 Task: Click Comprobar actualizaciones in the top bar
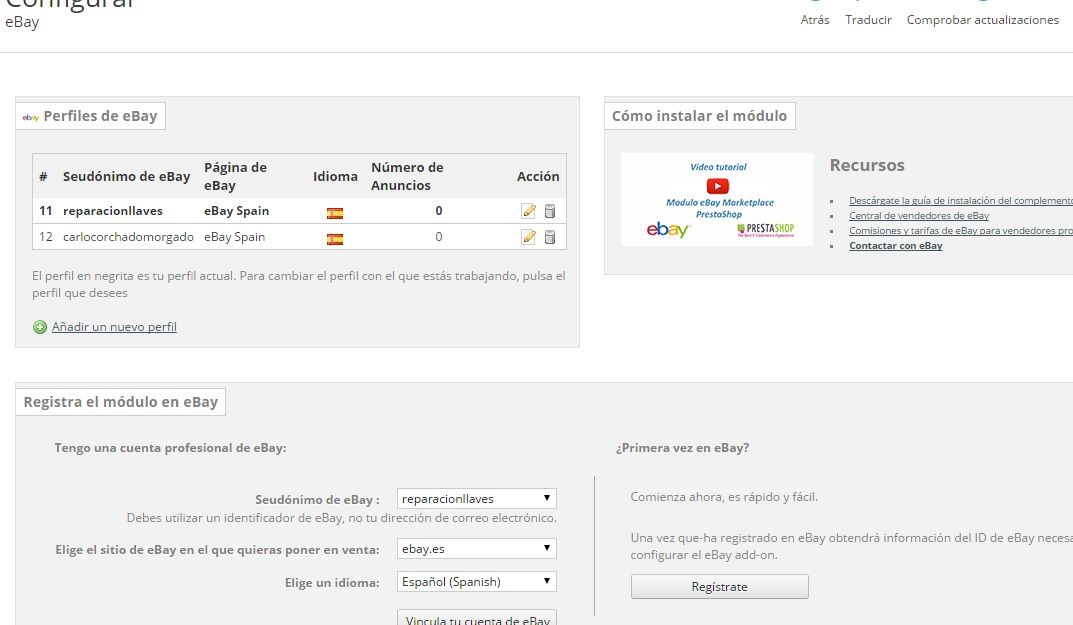[983, 20]
